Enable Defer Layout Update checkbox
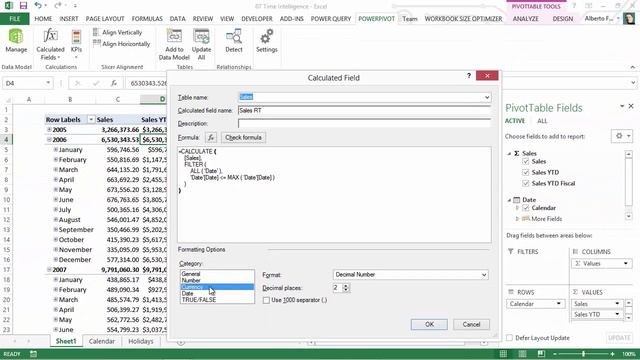The height and width of the screenshot is (360, 640). (509, 338)
